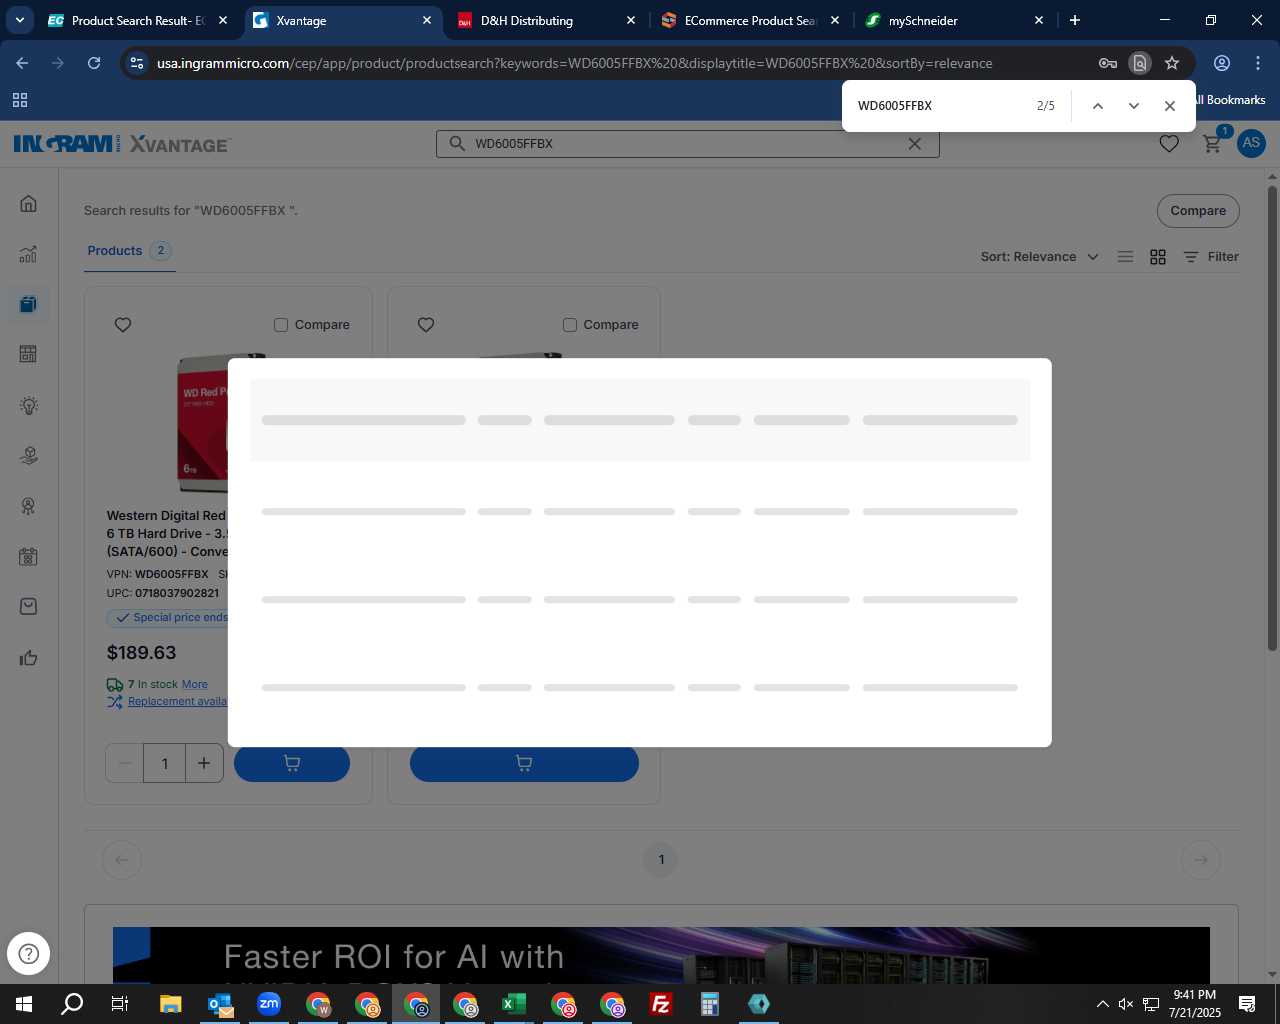The width and height of the screenshot is (1280, 1024).
Task: Clear the WD6005FFBX site search field
Action: 914,144
